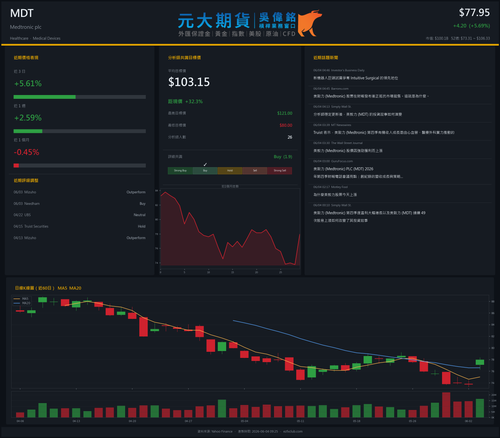Viewport: 500px width, 438px height.
Task: Click the 04/13 Mizuho rating row
Action: [79, 238]
